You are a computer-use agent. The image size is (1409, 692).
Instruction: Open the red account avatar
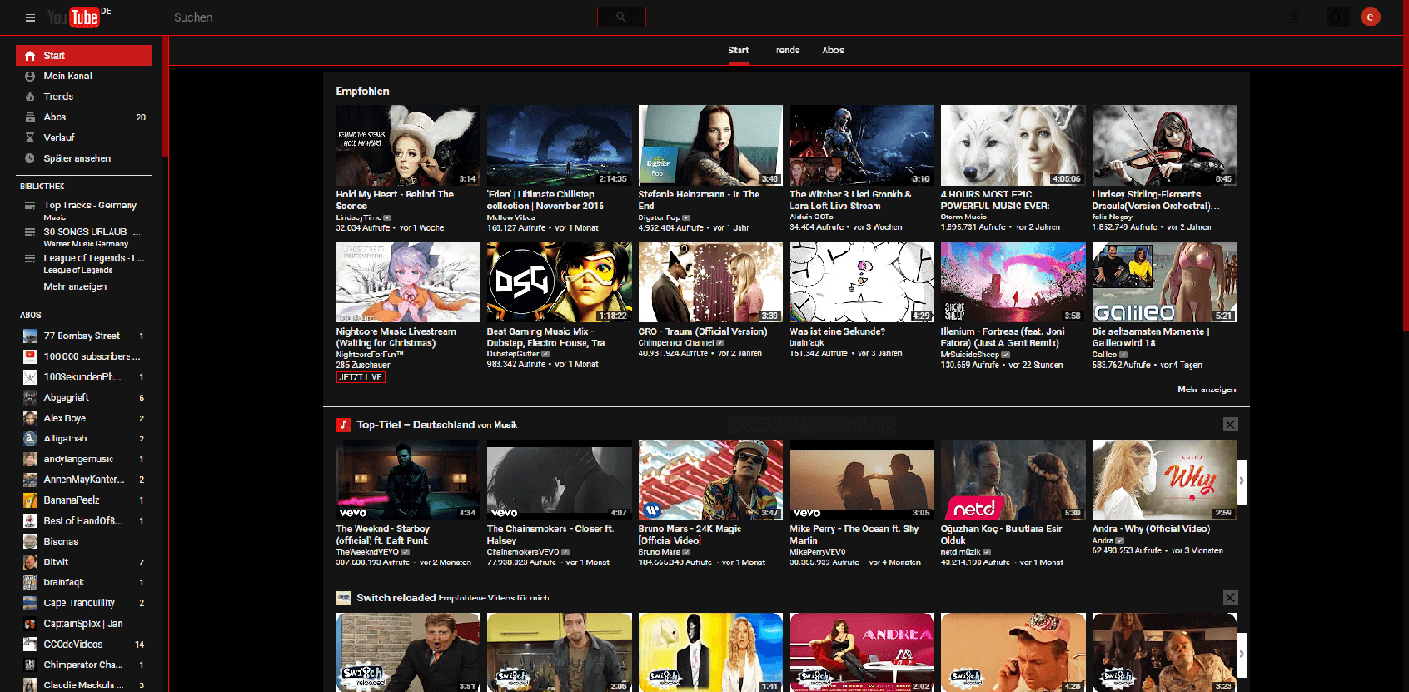pyautogui.click(x=1370, y=16)
